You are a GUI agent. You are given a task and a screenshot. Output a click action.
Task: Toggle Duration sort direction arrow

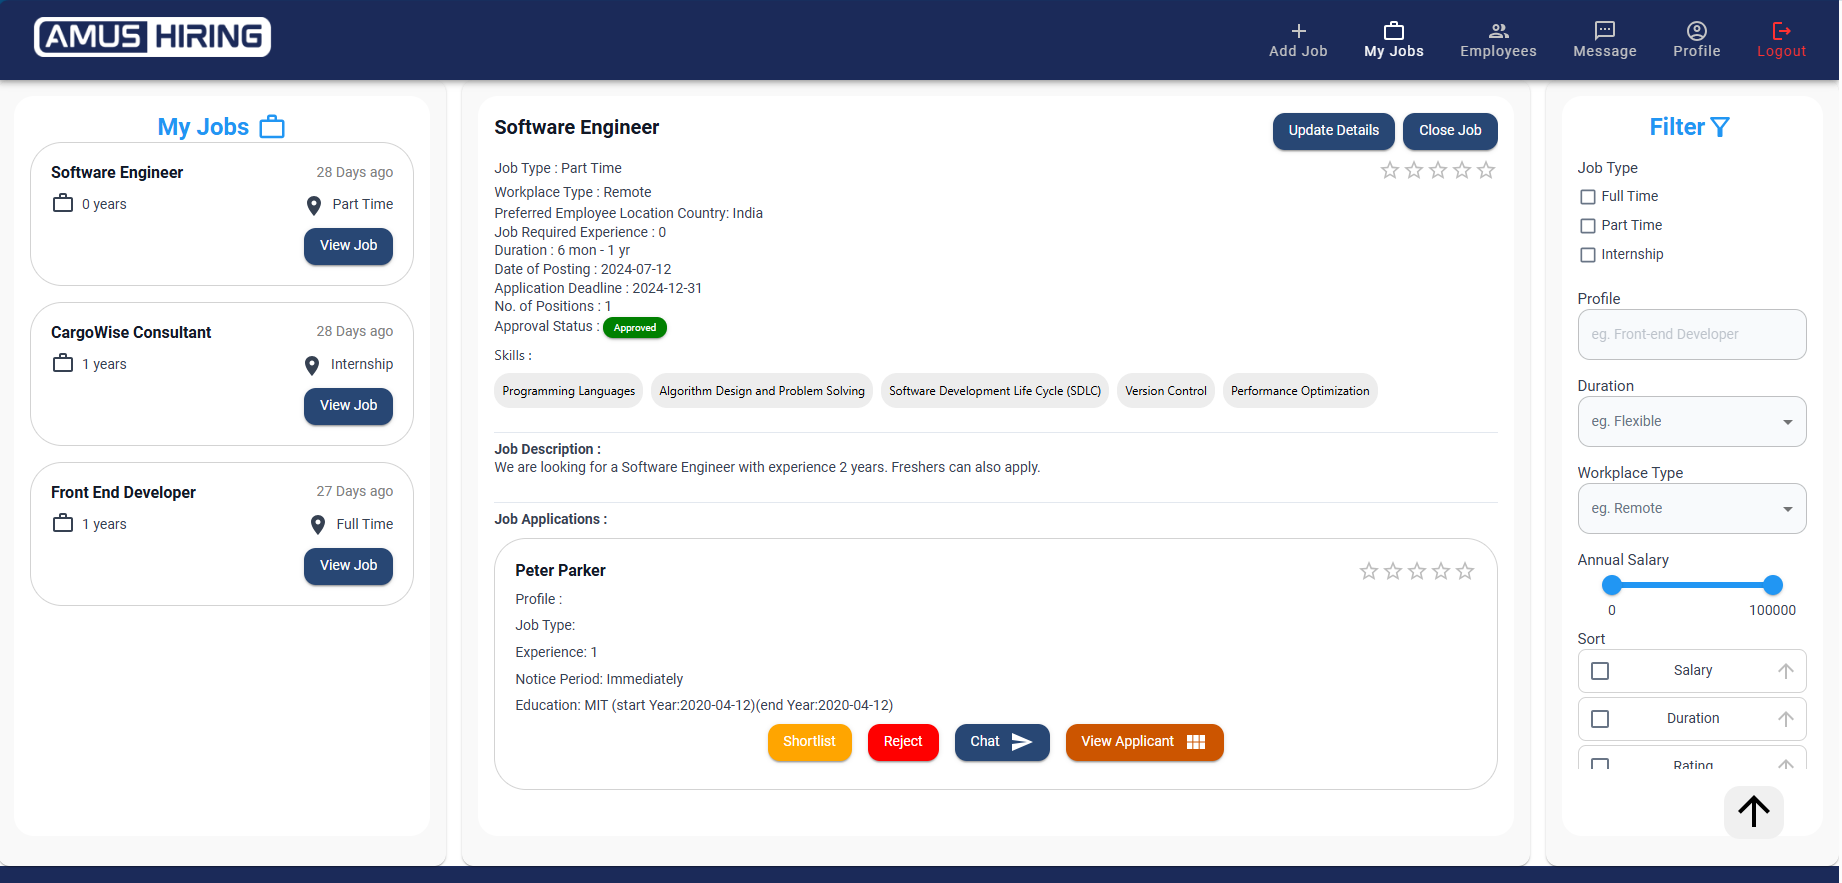coord(1788,720)
